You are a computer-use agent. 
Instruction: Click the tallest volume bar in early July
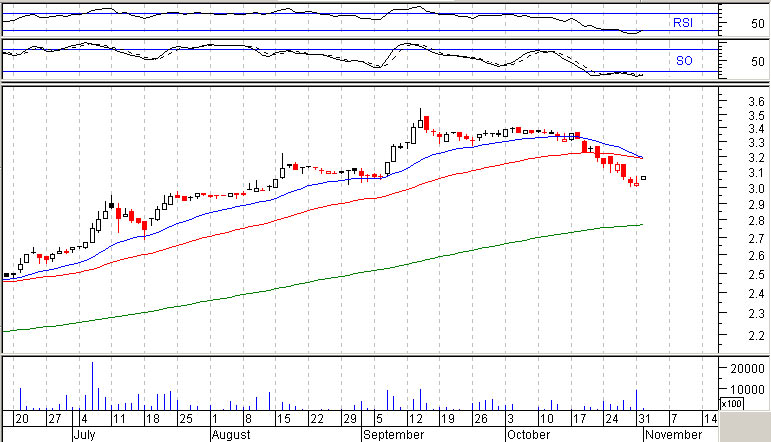(x=92, y=386)
